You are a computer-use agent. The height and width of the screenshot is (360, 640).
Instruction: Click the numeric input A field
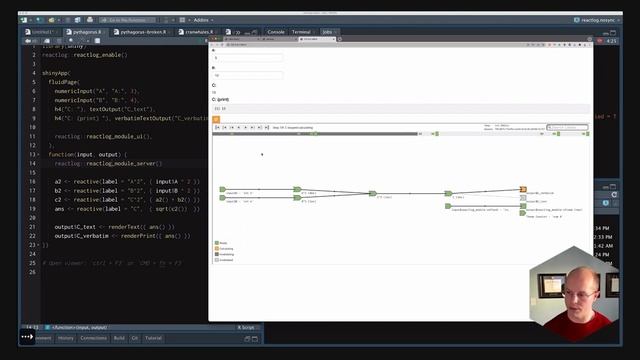248,58
